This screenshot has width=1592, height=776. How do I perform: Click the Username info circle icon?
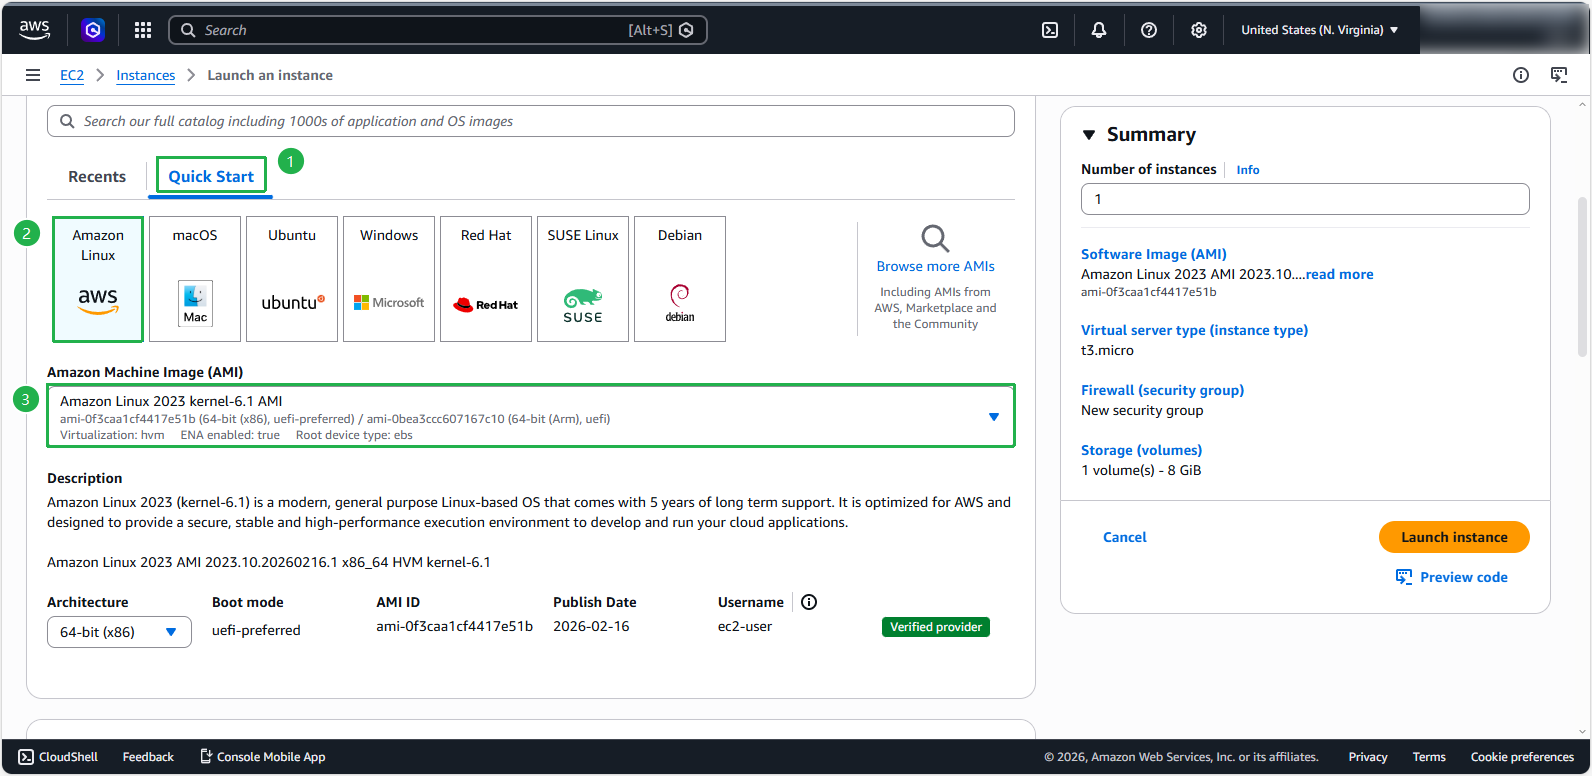pyautogui.click(x=809, y=602)
